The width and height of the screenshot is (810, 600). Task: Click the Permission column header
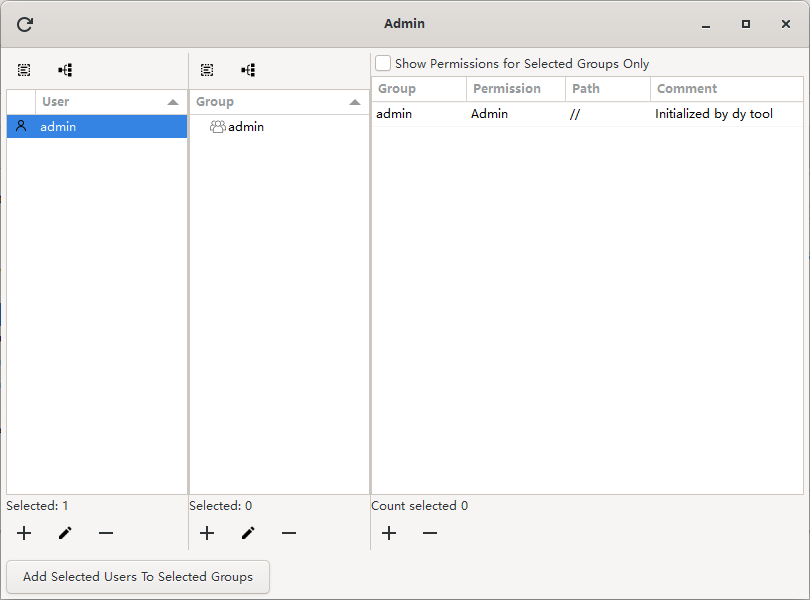coord(513,88)
